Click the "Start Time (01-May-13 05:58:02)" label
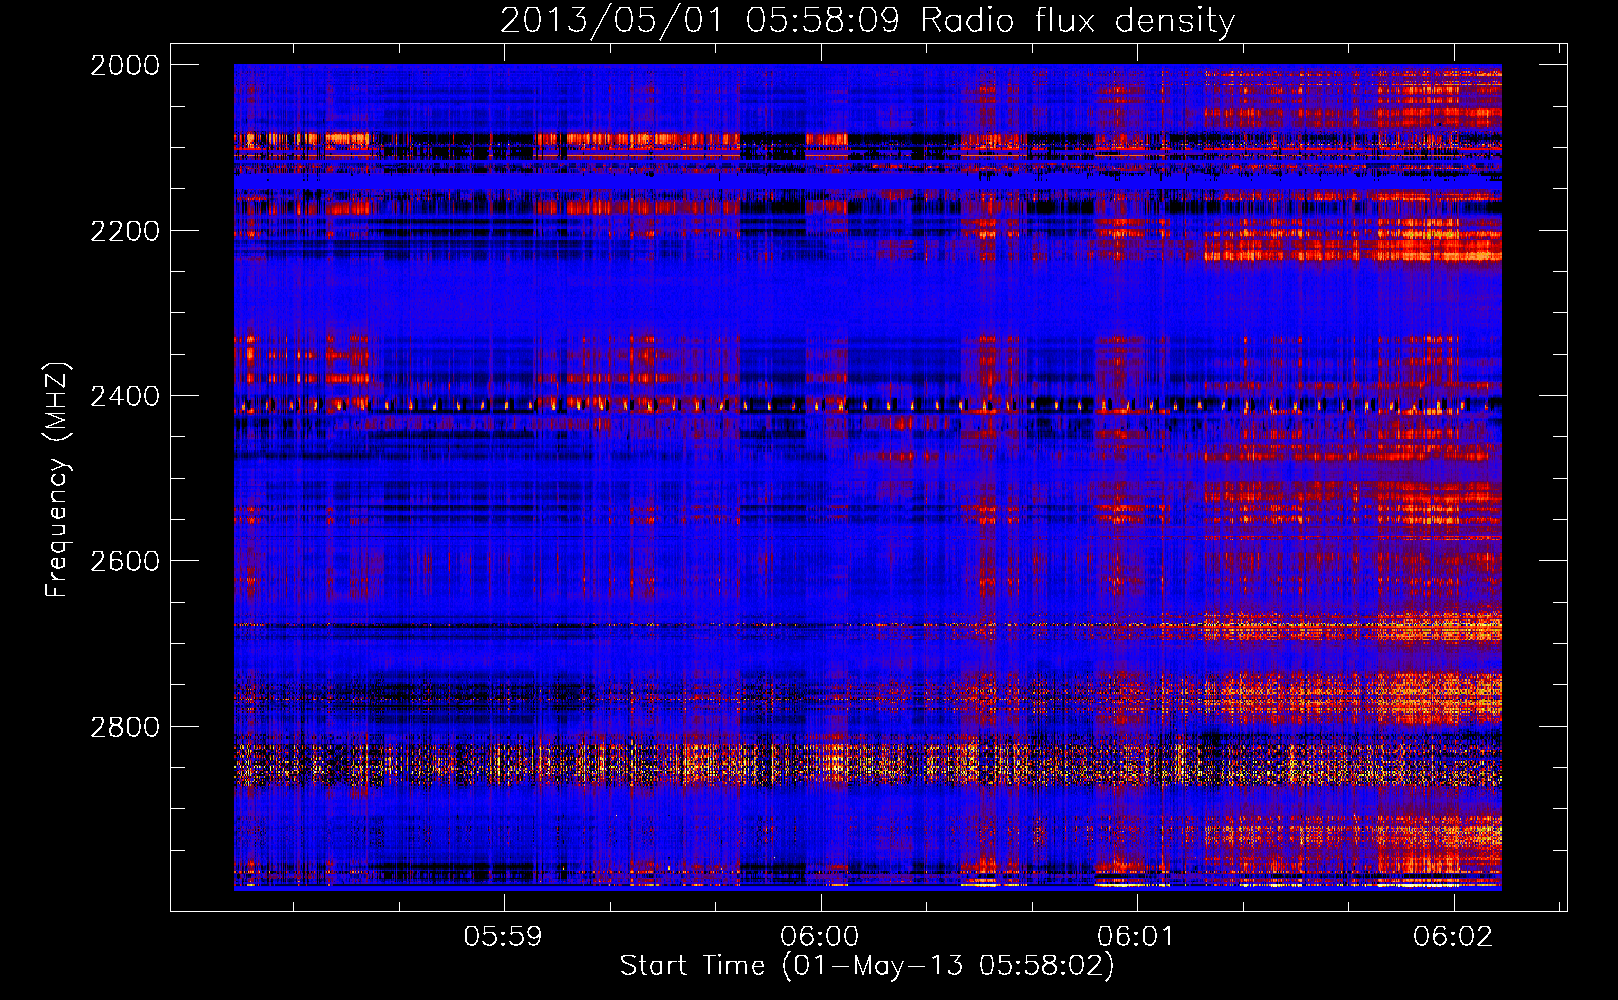This screenshot has width=1618, height=1000. click(x=867, y=966)
